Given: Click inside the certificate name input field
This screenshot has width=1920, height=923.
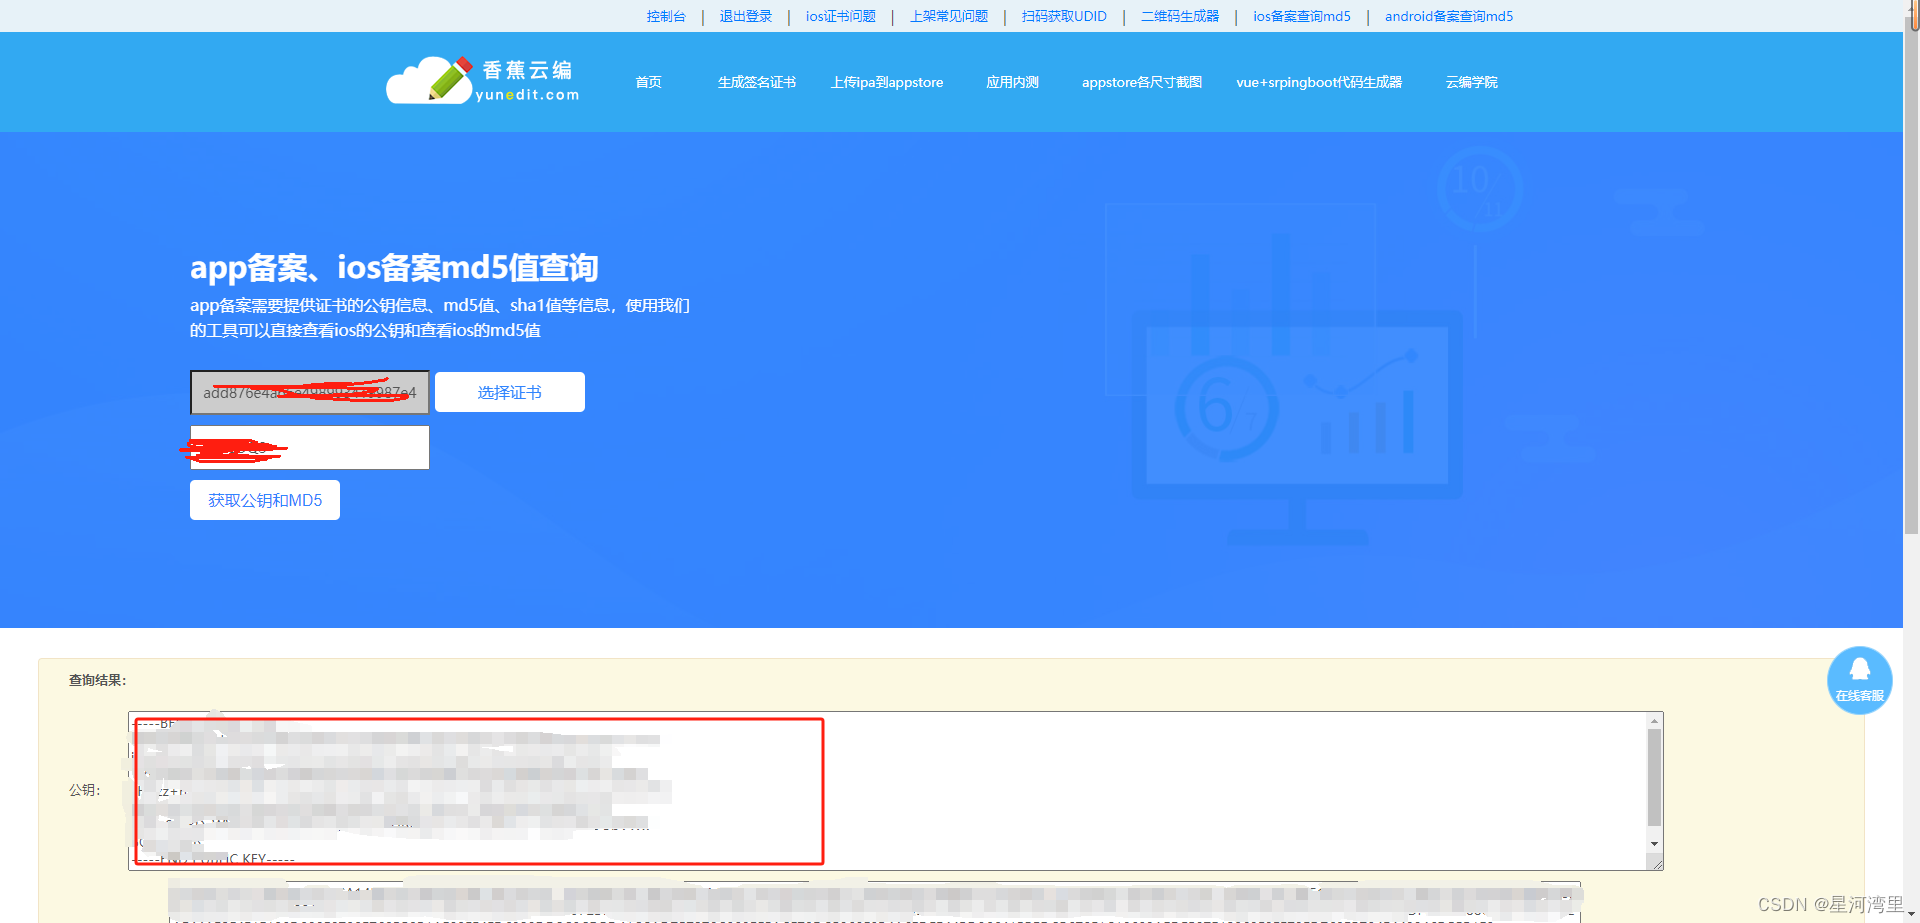Looking at the screenshot, I should 309,392.
